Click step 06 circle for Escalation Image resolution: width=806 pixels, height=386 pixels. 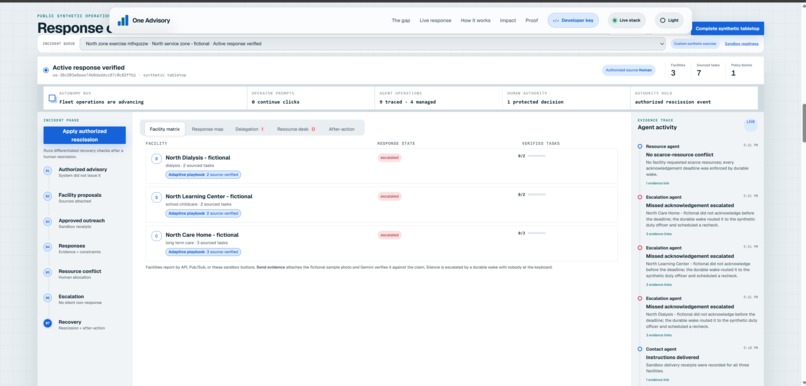click(48, 298)
